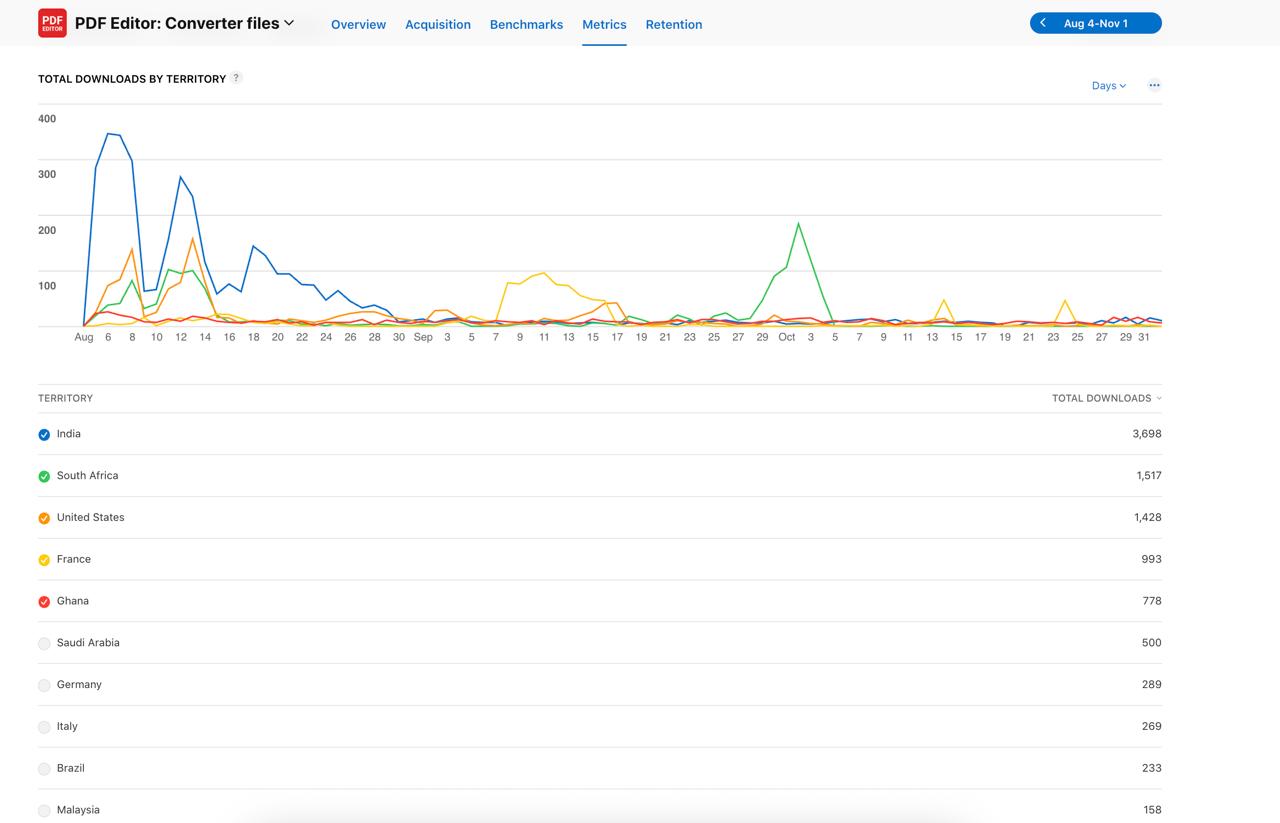Click Ghana's red color marker
Screen dimensions: 1280x823
point(44,601)
